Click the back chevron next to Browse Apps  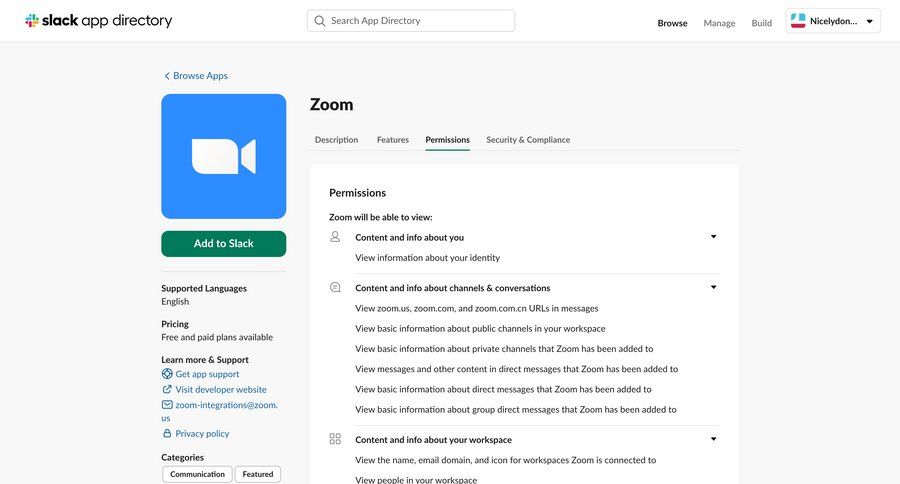(x=167, y=76)
